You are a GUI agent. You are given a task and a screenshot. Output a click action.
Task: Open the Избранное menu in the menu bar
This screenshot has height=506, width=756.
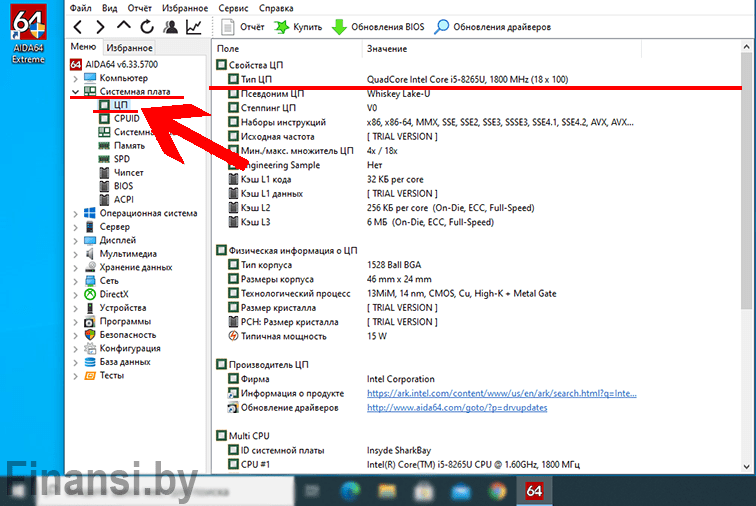click(185, 8)
